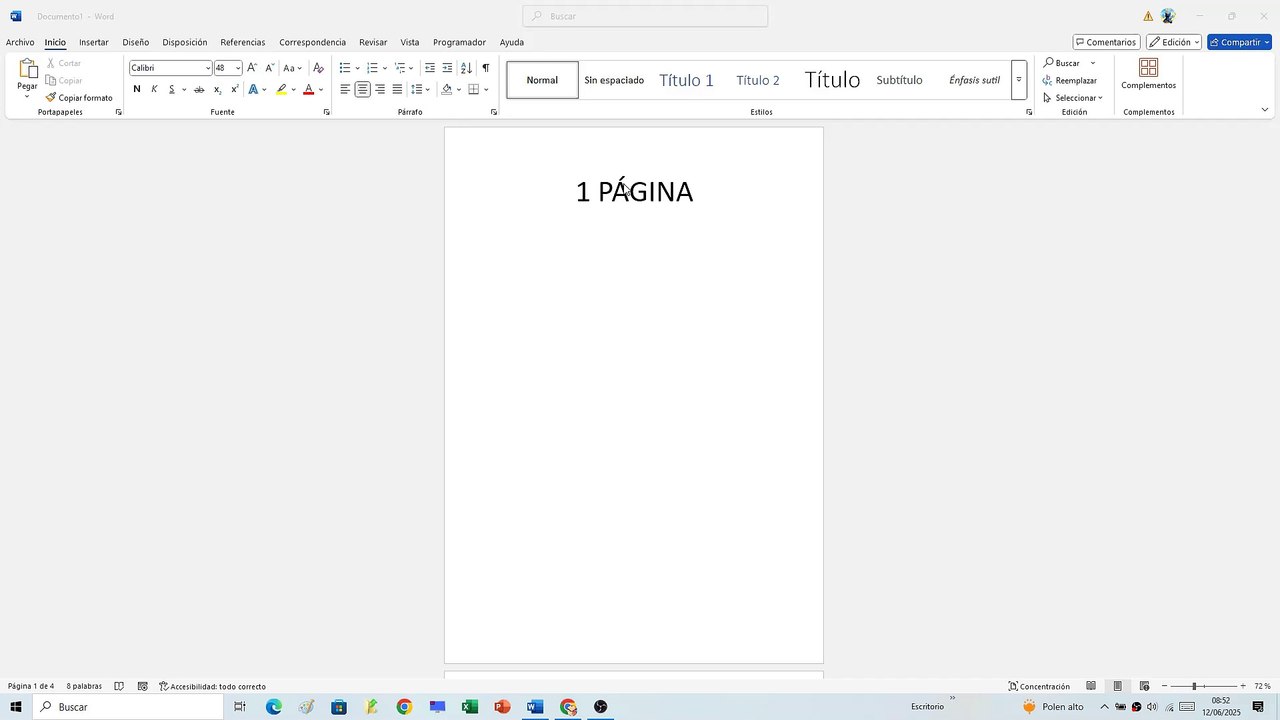Click the 1 PÁGINA heading text
The image size is (1280, 720).
coord(634,192)
